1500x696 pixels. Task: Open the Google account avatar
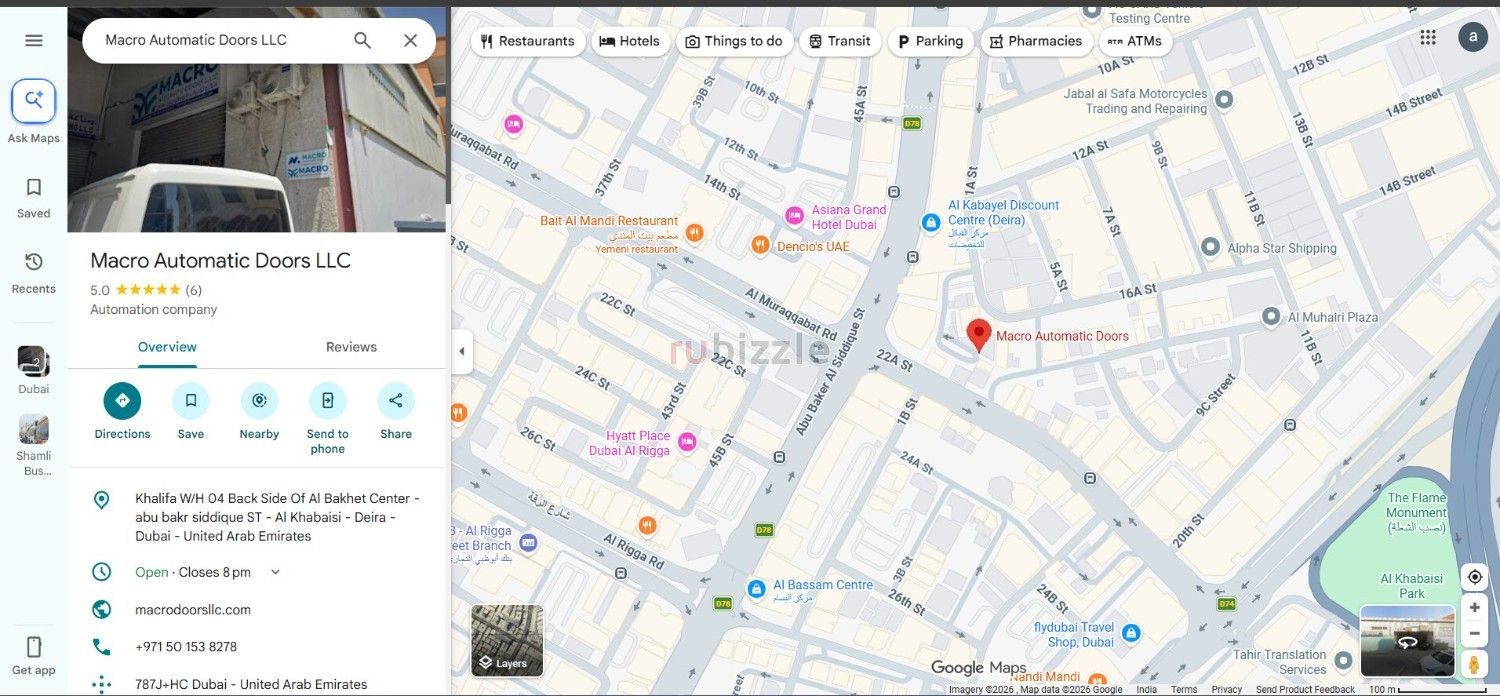click(1473, 37)
